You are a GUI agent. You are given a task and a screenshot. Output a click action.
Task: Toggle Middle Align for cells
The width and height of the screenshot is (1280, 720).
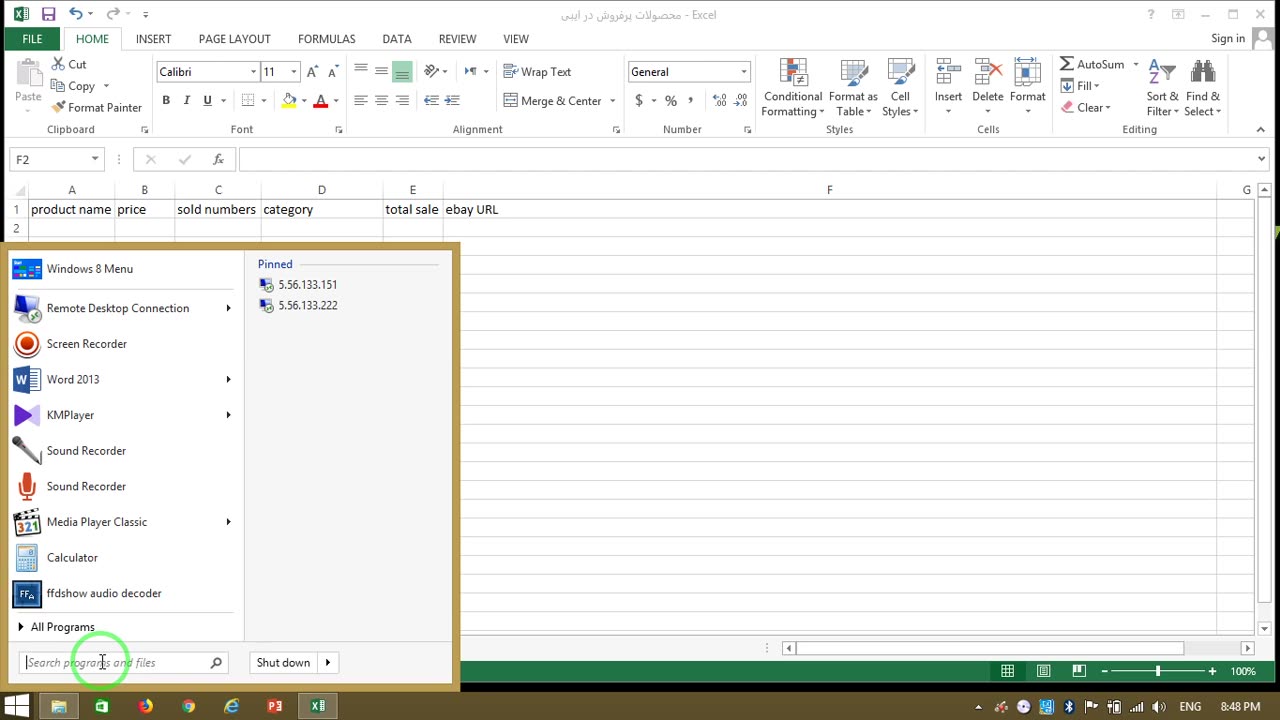381,71
